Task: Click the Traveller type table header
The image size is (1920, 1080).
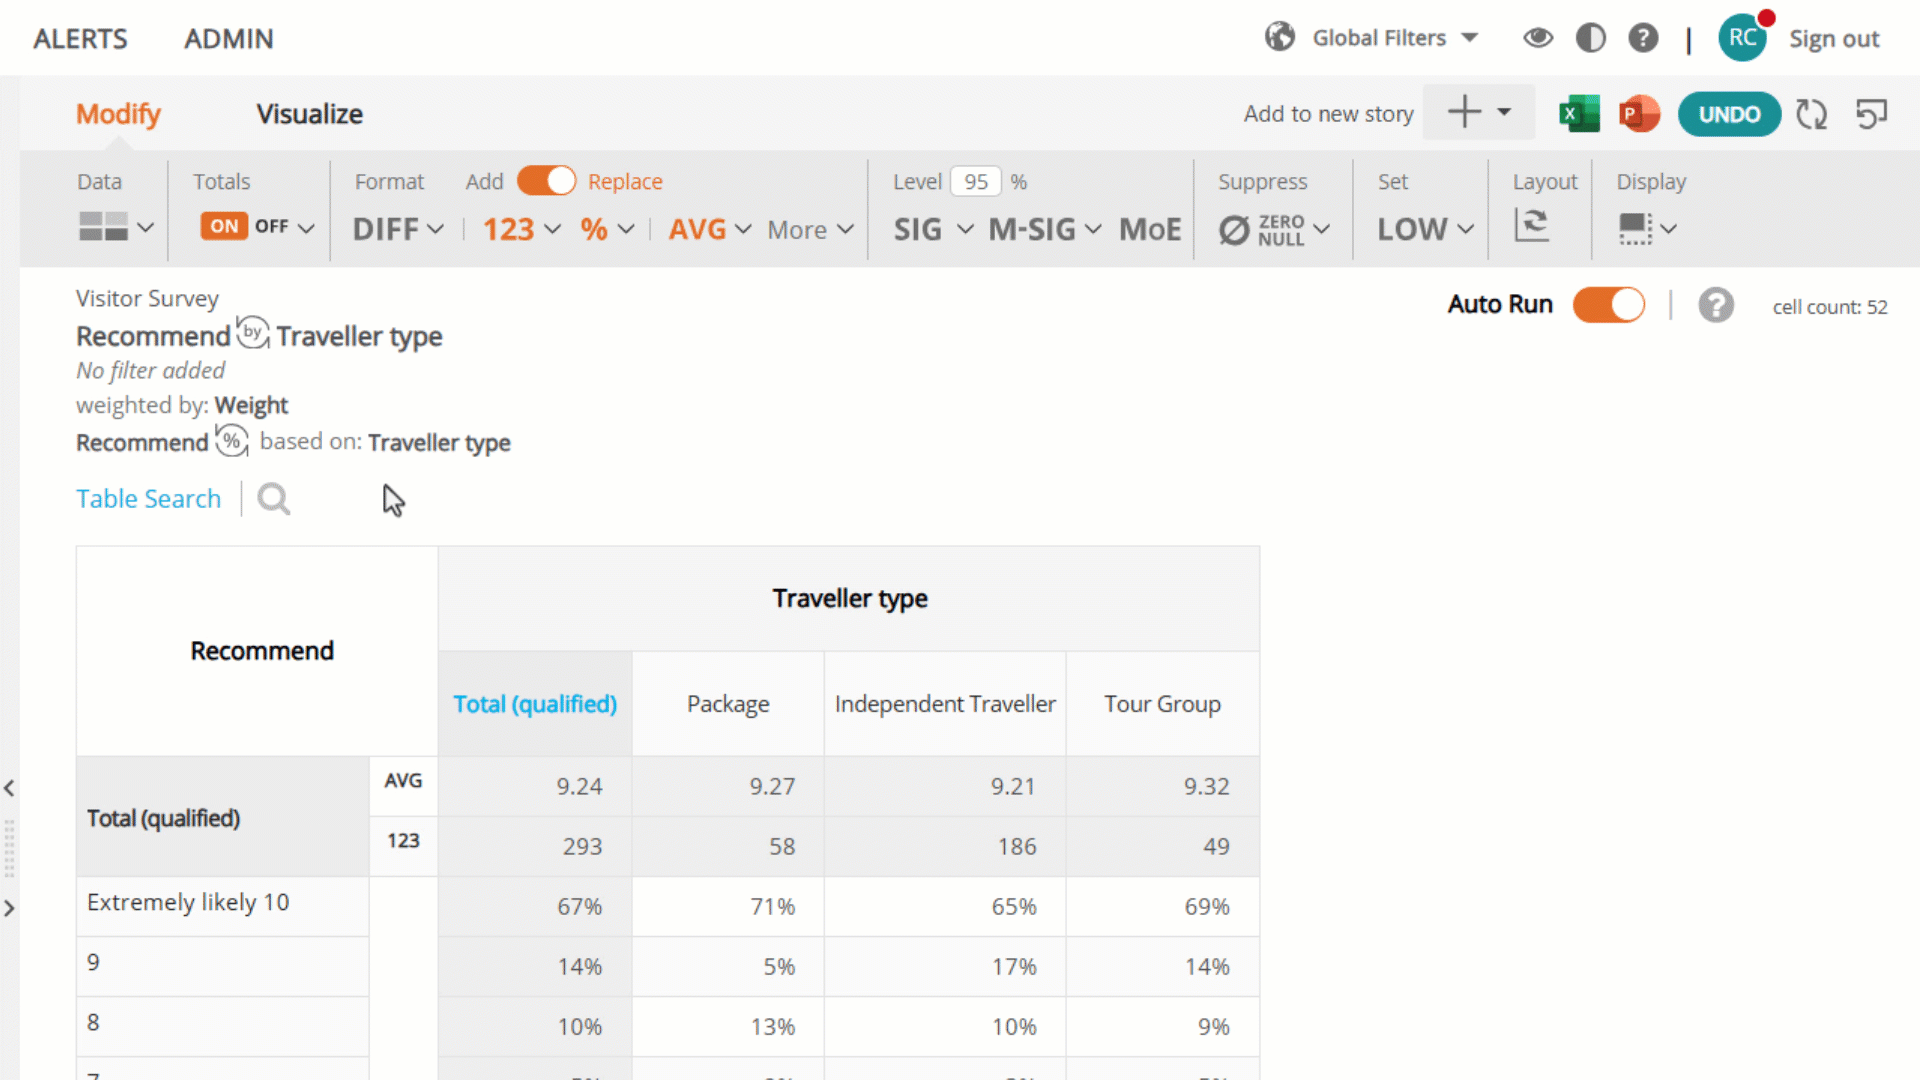Action: [x=850, y=598]
